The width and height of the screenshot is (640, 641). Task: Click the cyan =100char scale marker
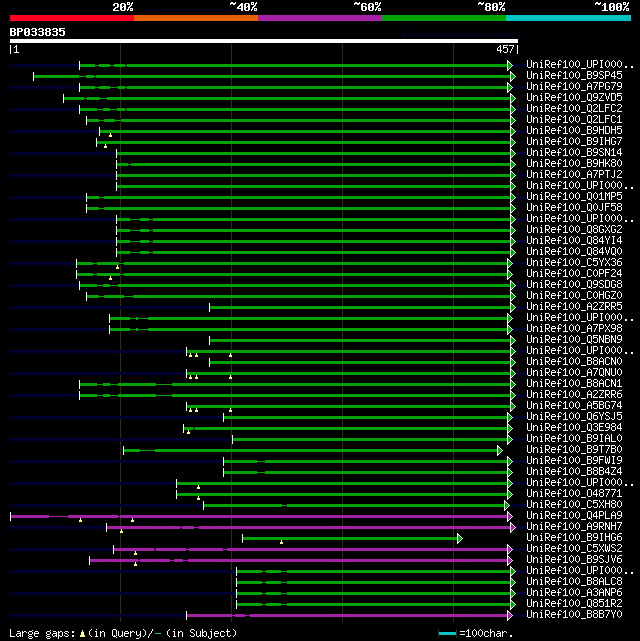pyautogui.click(x=447, y=634)
